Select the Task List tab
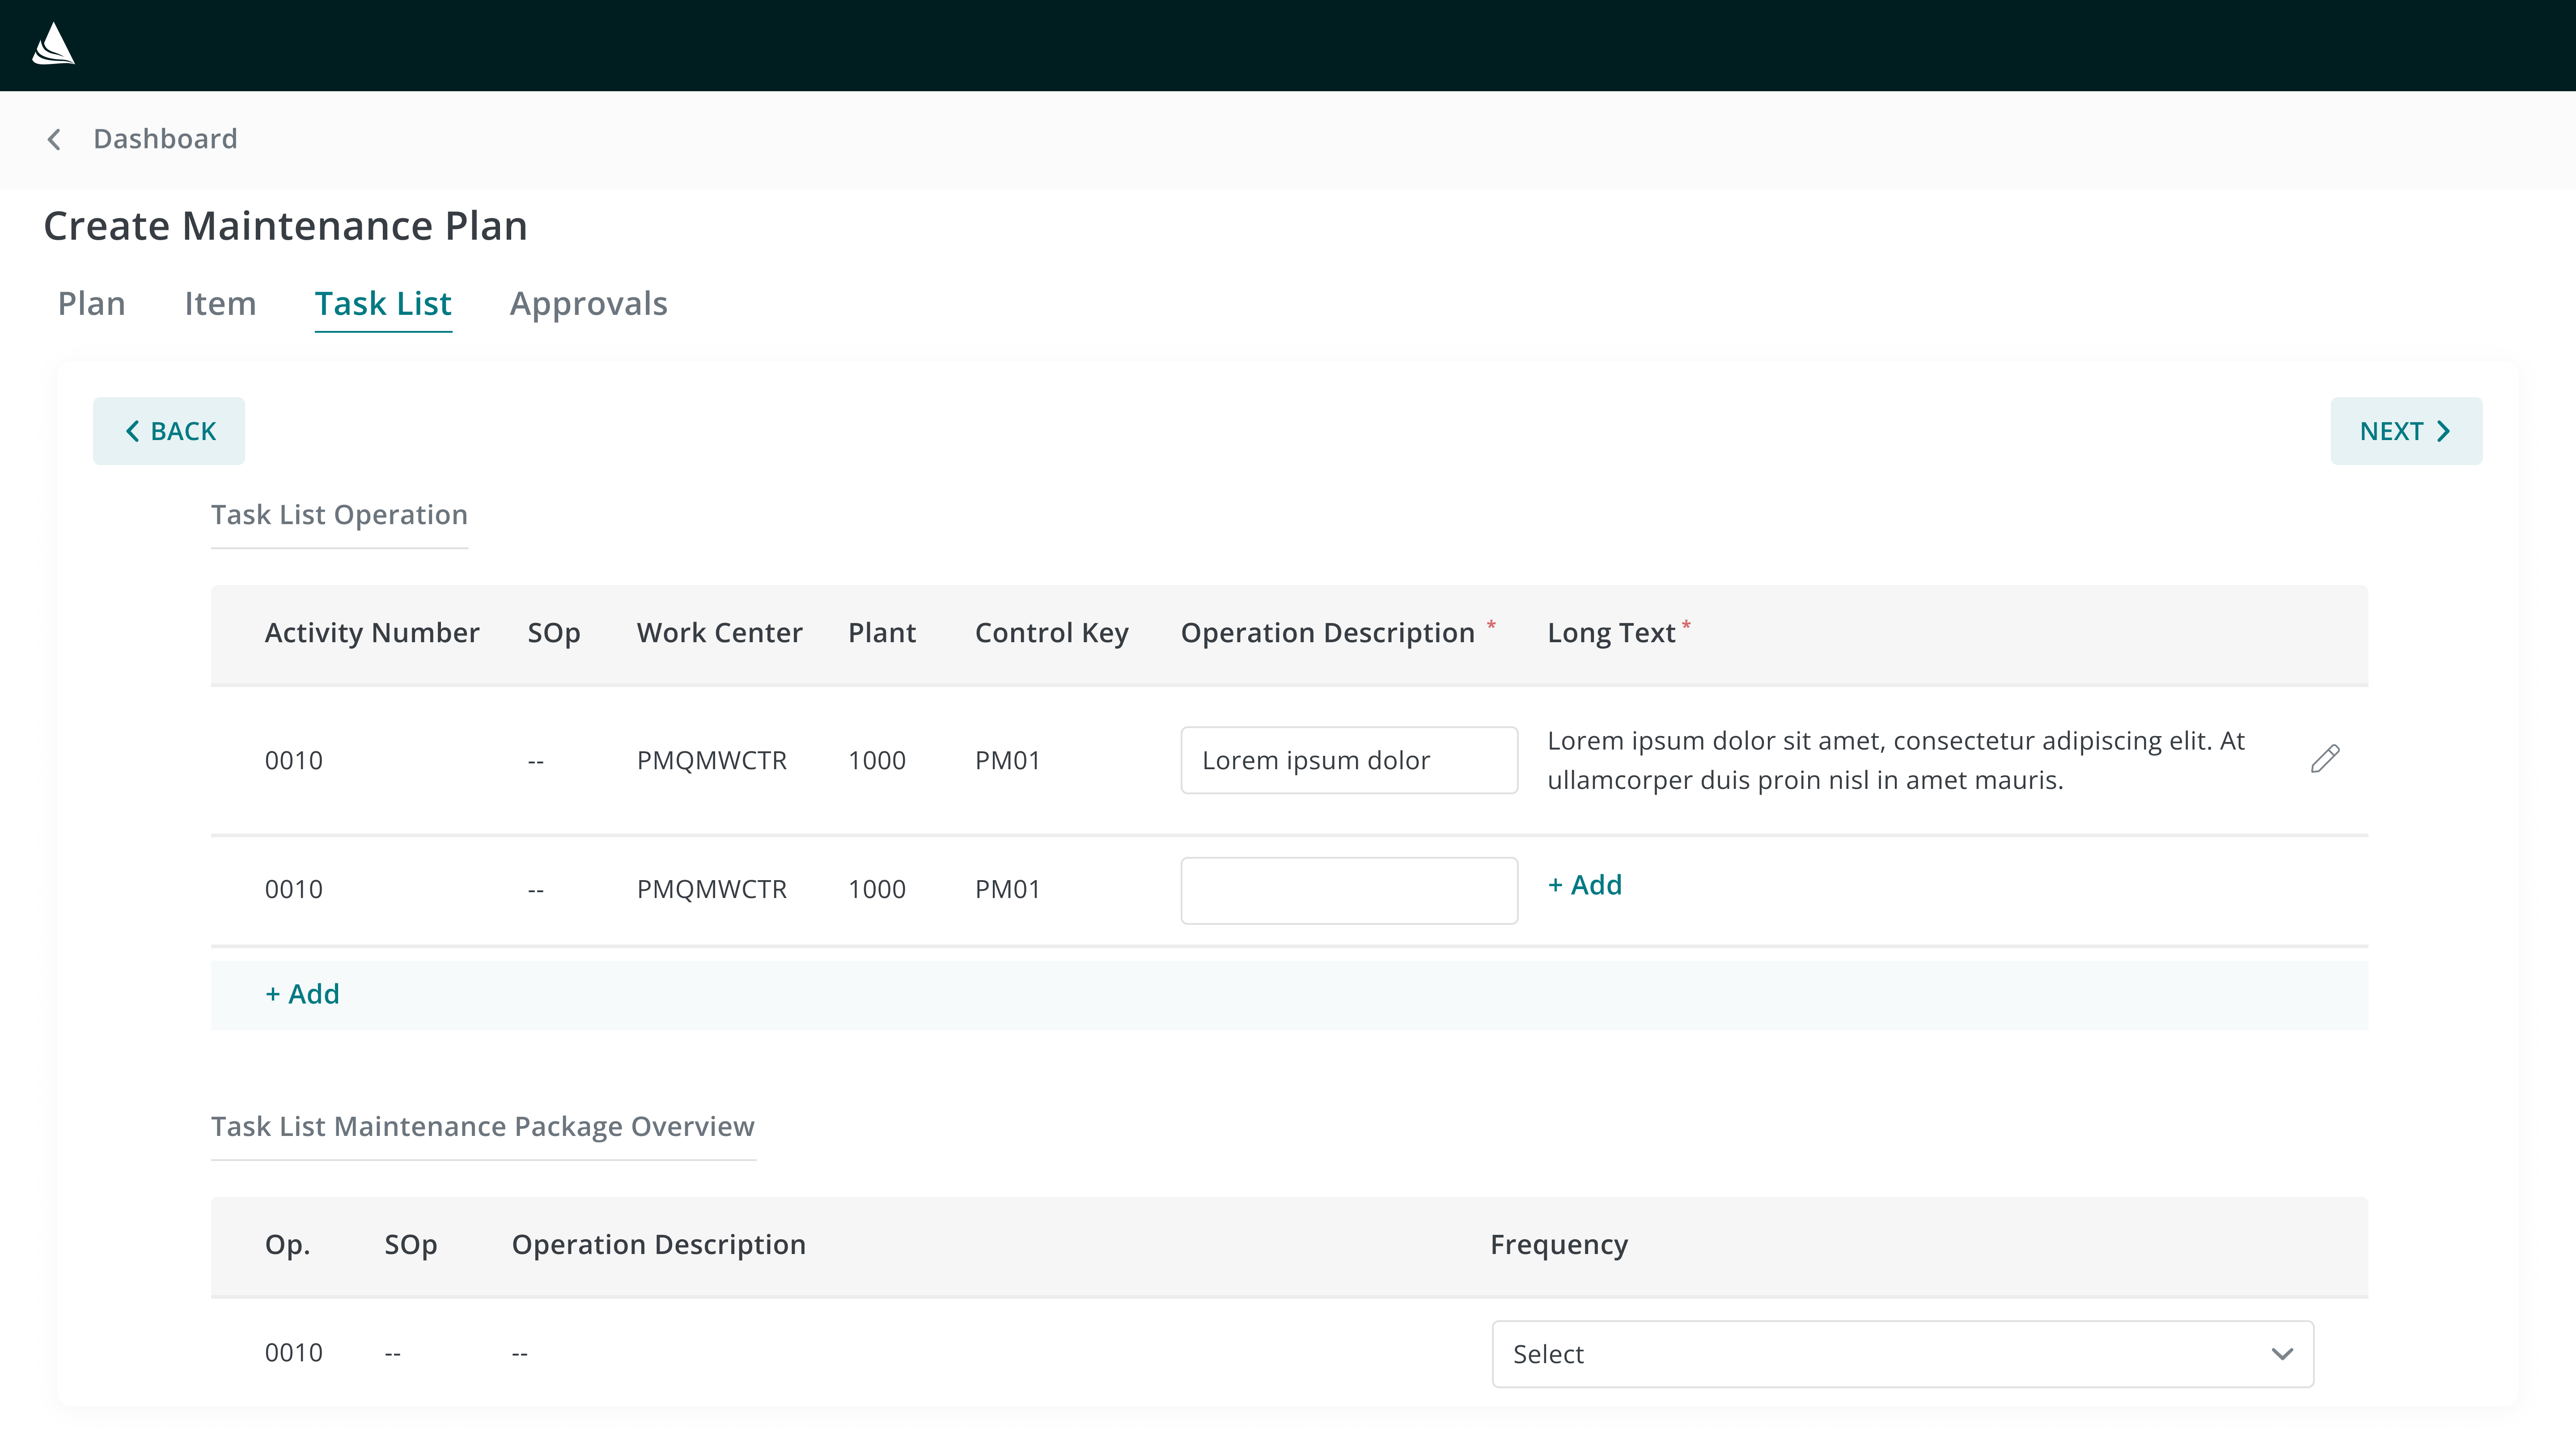The width and height of the screenshot is (2576, 1449). tap(383, 303)
